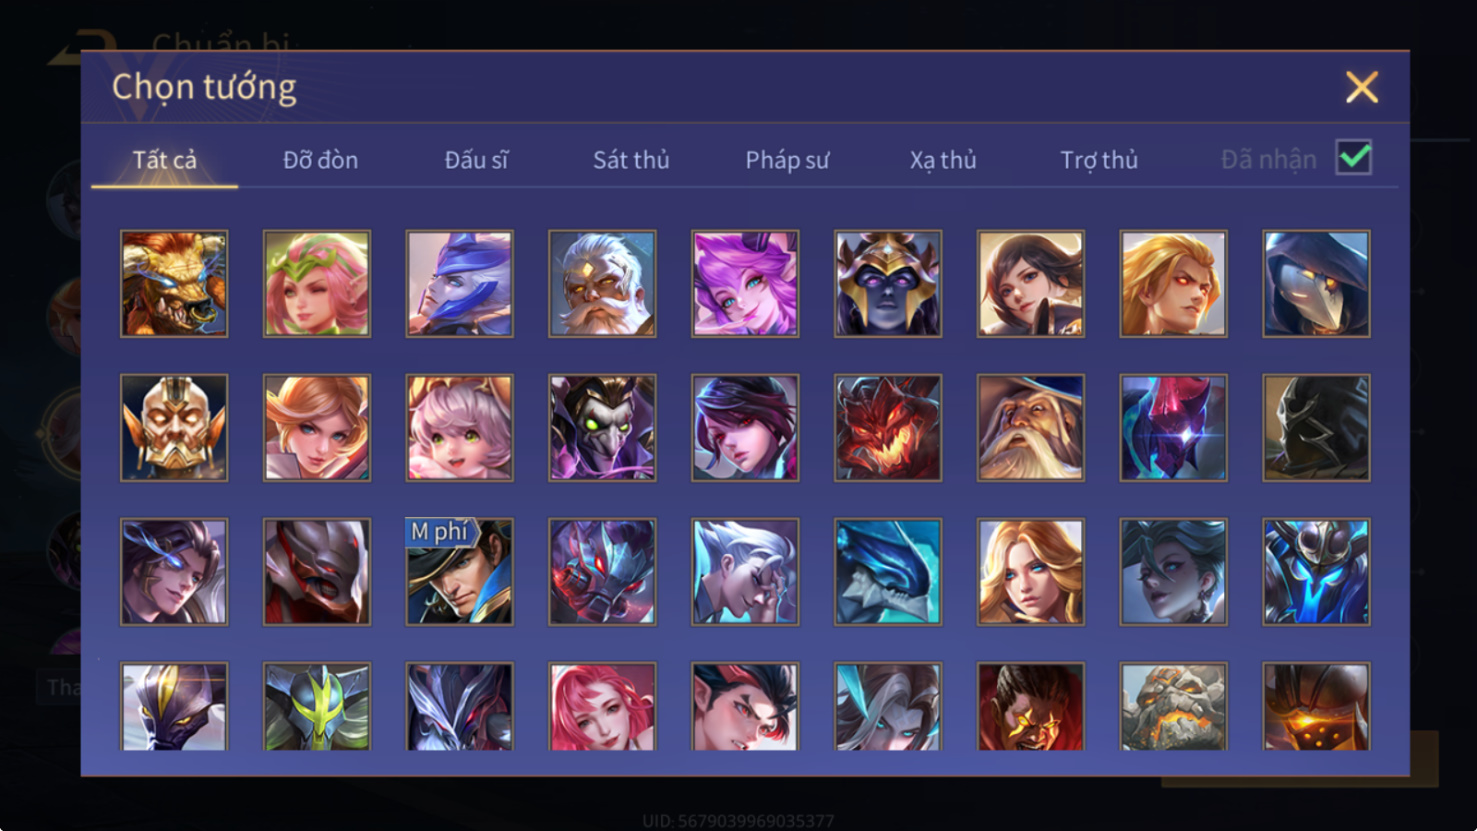Uncheck the 'Đã nhận' checkbox
The height and width of the screenshot is (831, 1477).
click(x=1354, y=158)
